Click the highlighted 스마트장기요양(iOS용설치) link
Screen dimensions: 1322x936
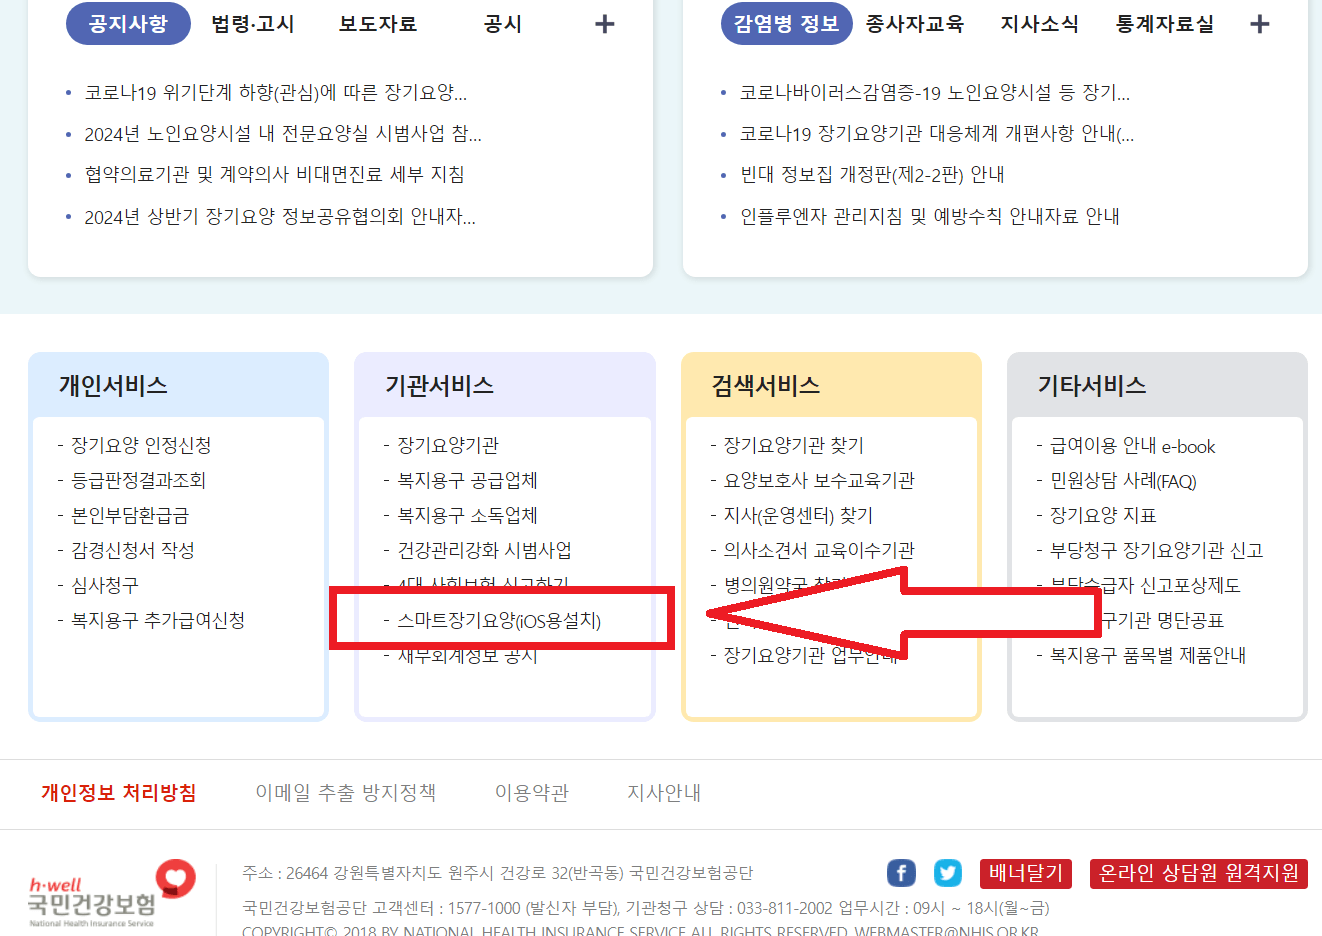[500, 619]
